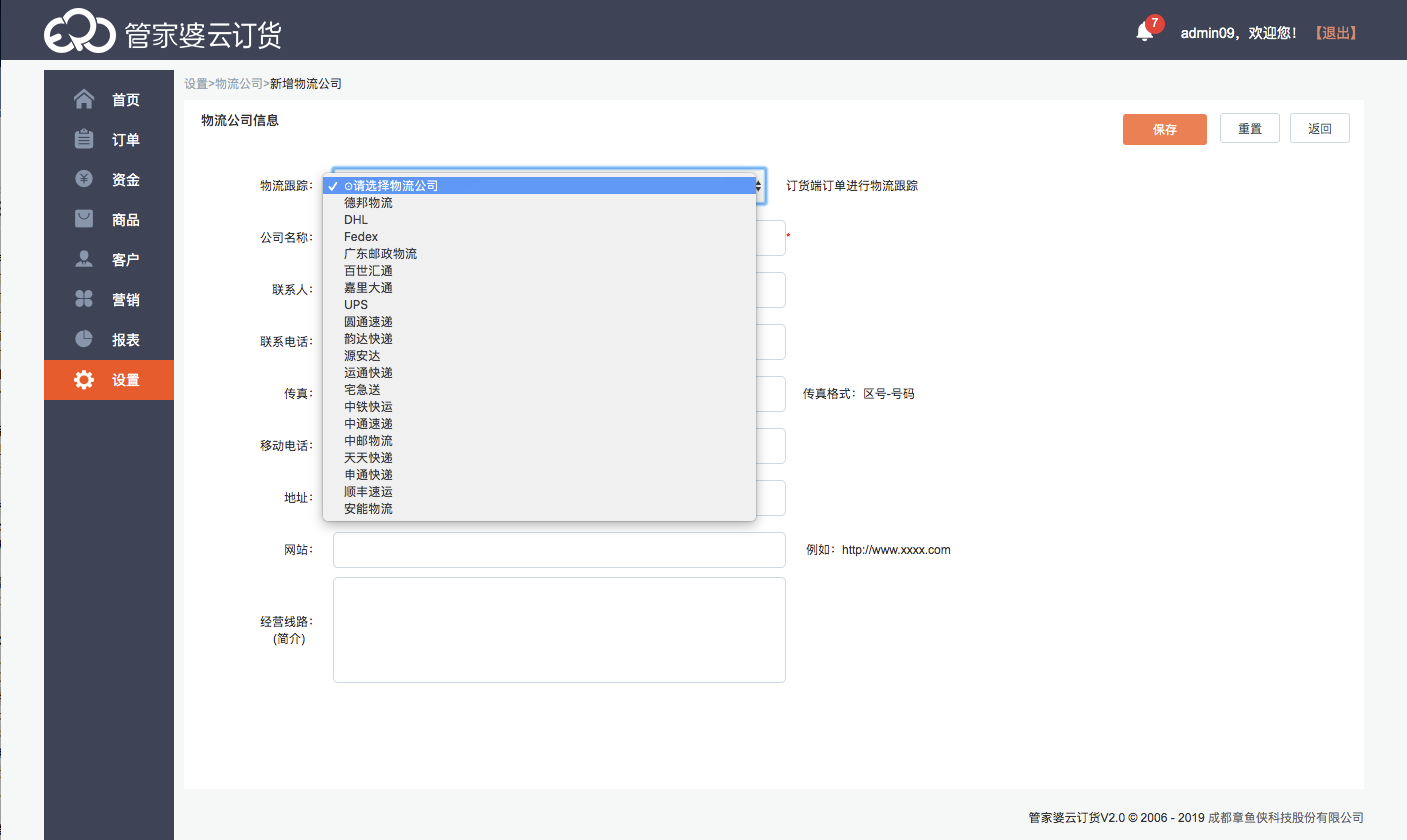Choose 德邦物流 from the dropdown list
1407x840 pixels.
pyautogui.click(x=539, y=203)
